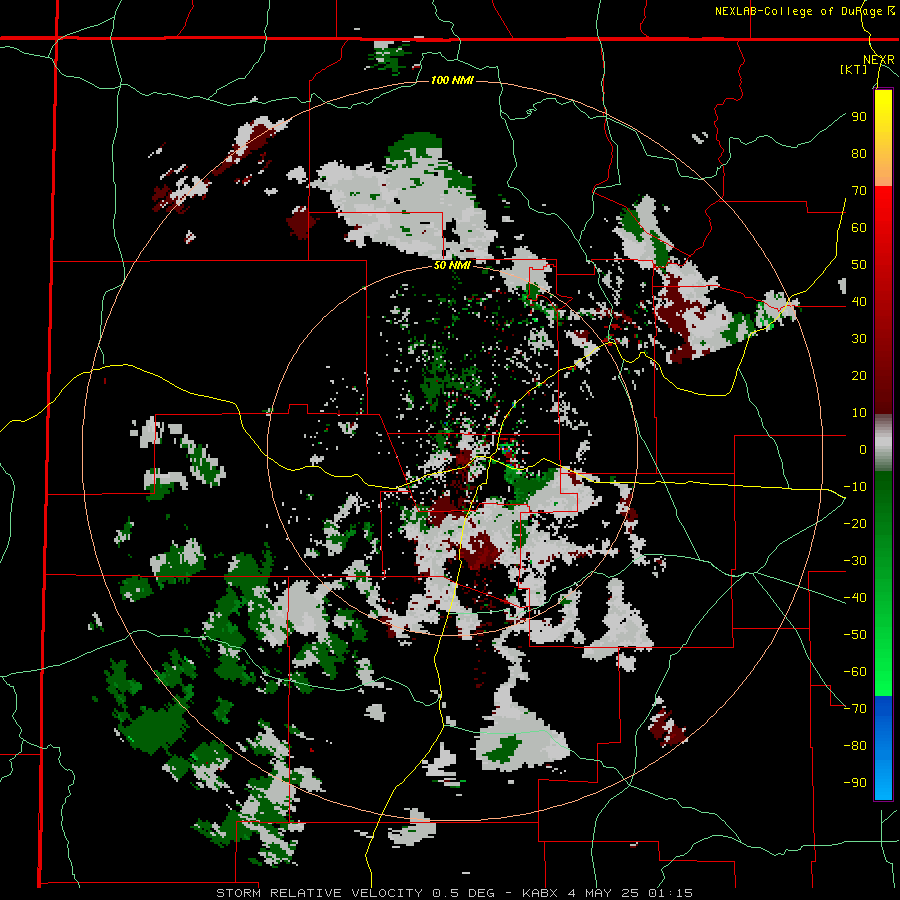The image size is (900, 900).
Task: Click the 50 knots scale value
Action: (x=859, y=265)
